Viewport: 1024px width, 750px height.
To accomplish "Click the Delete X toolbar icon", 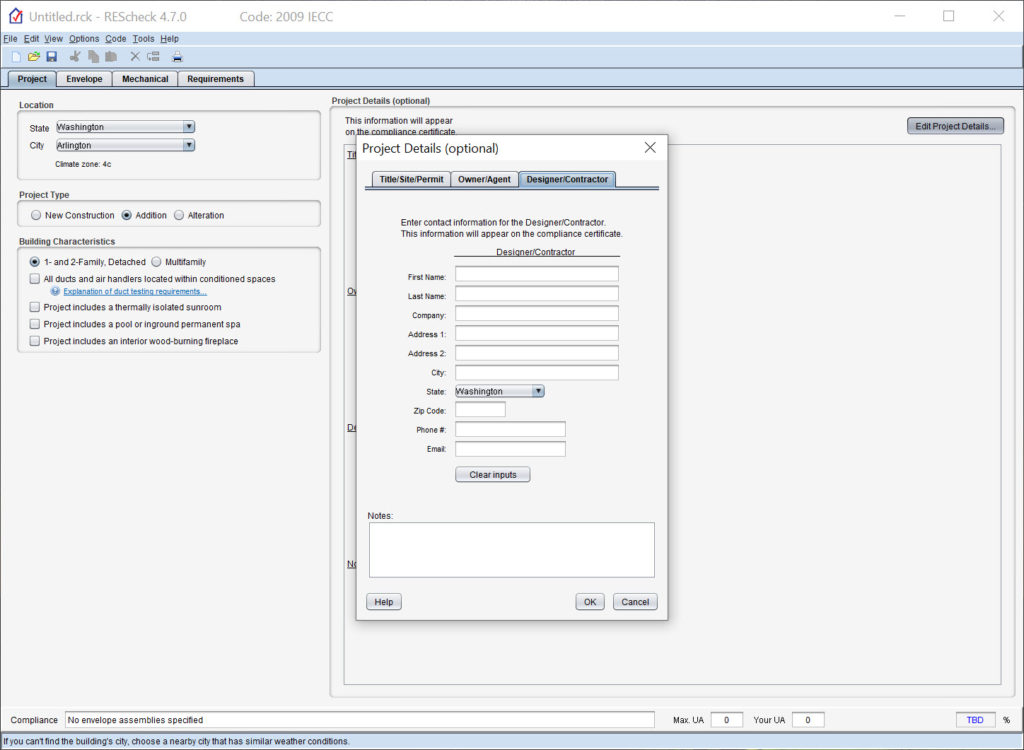I will 135,57.
